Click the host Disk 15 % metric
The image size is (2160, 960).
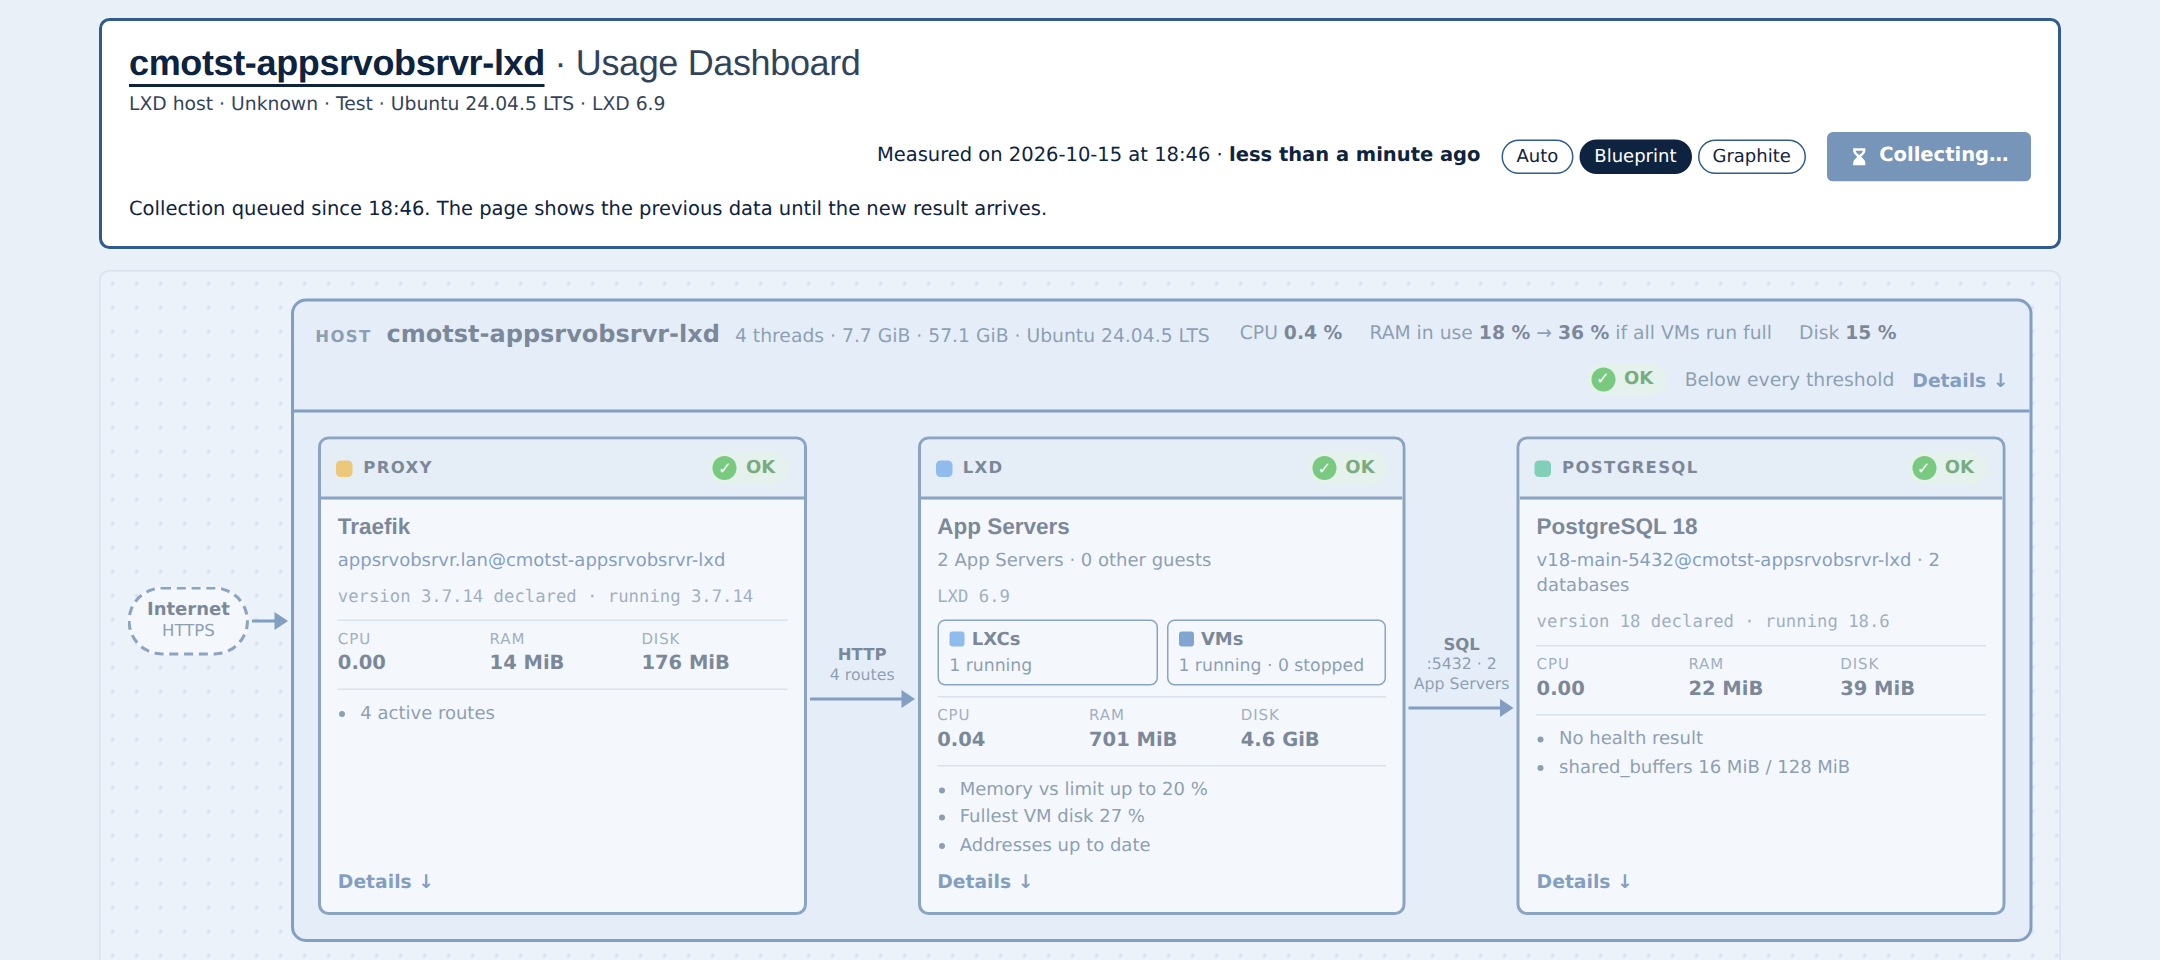[x=1847, y=333]
